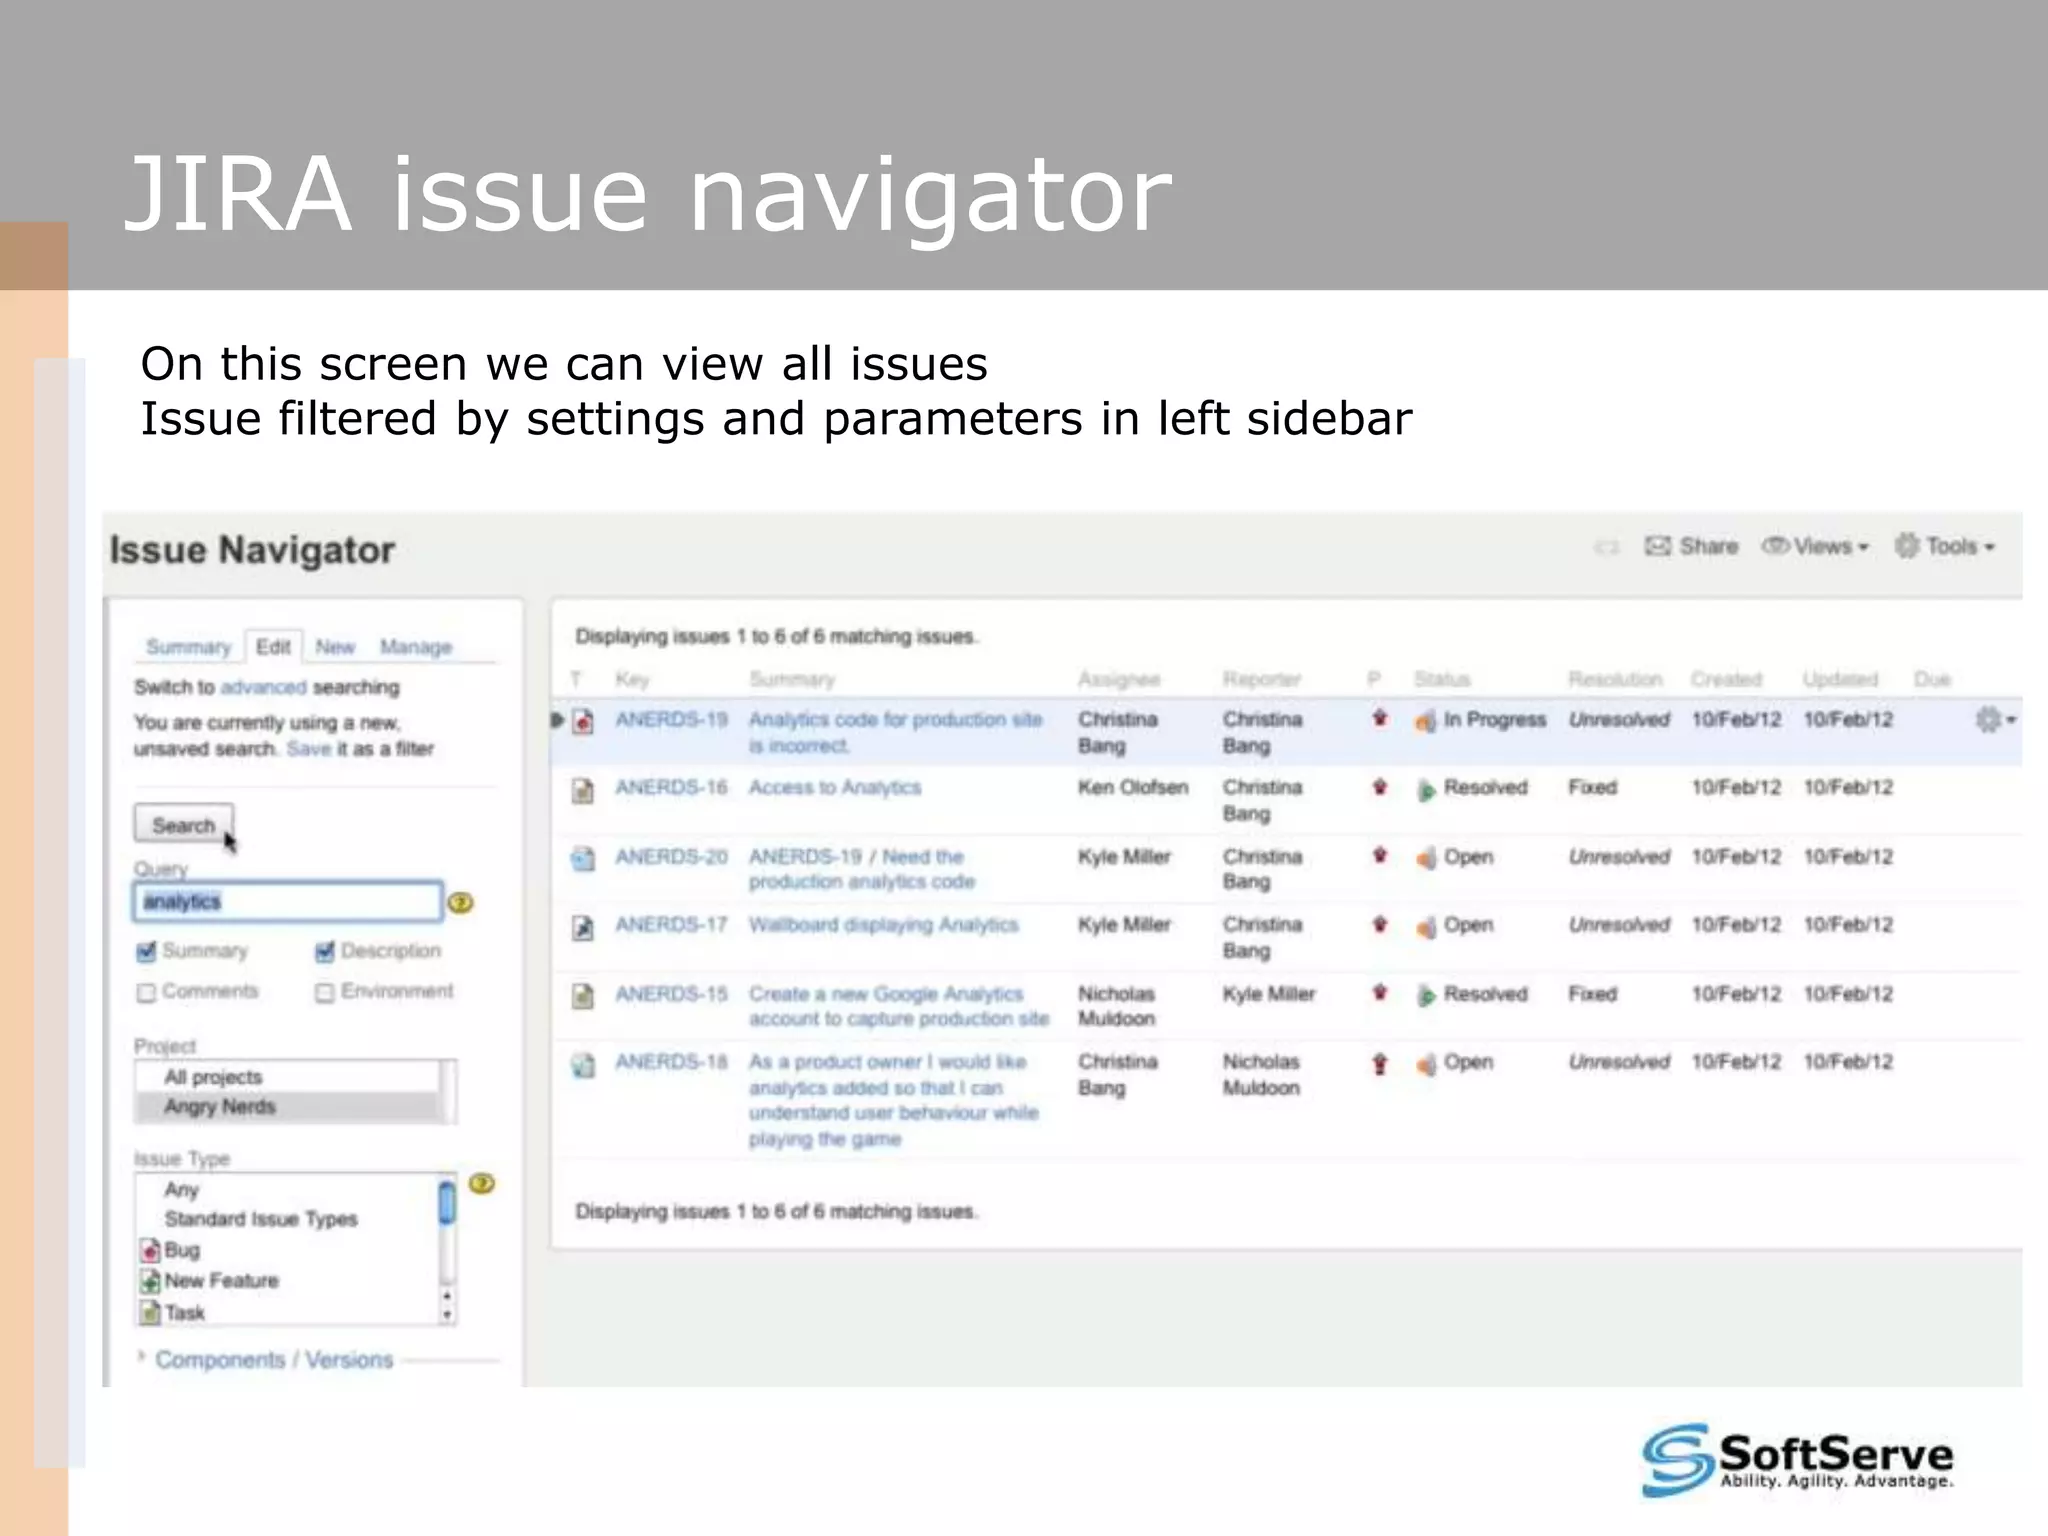2048x1536 pixels.
Task: Click the Share button
Action: [1692, 547]
